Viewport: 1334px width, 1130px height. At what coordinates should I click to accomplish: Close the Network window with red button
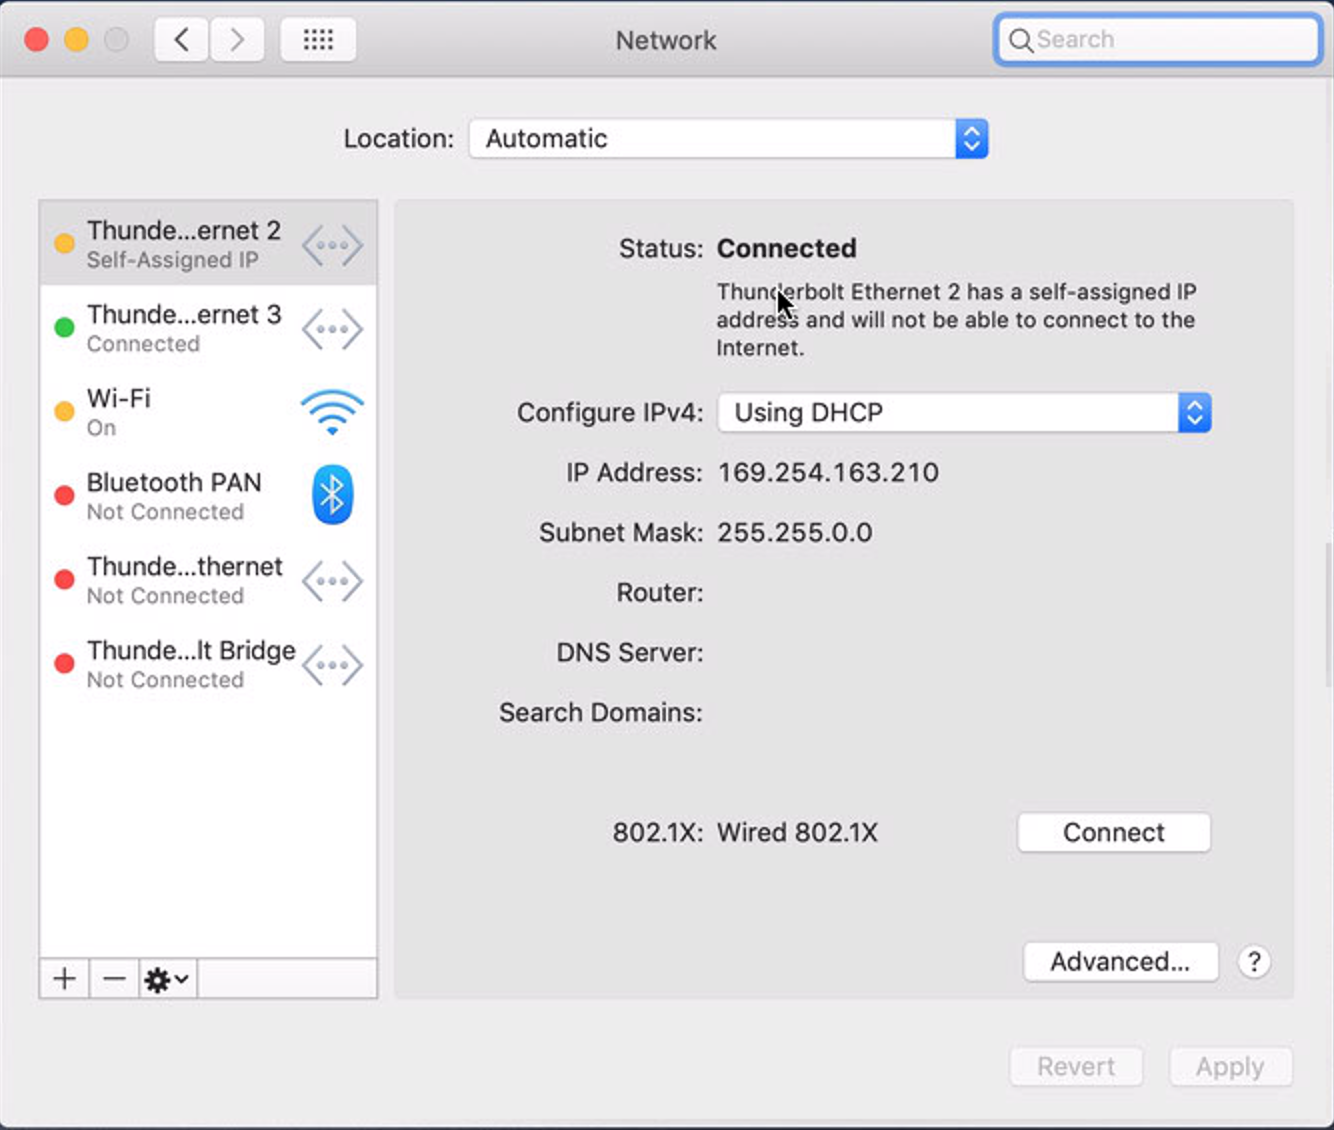click(x=37, y=40)
